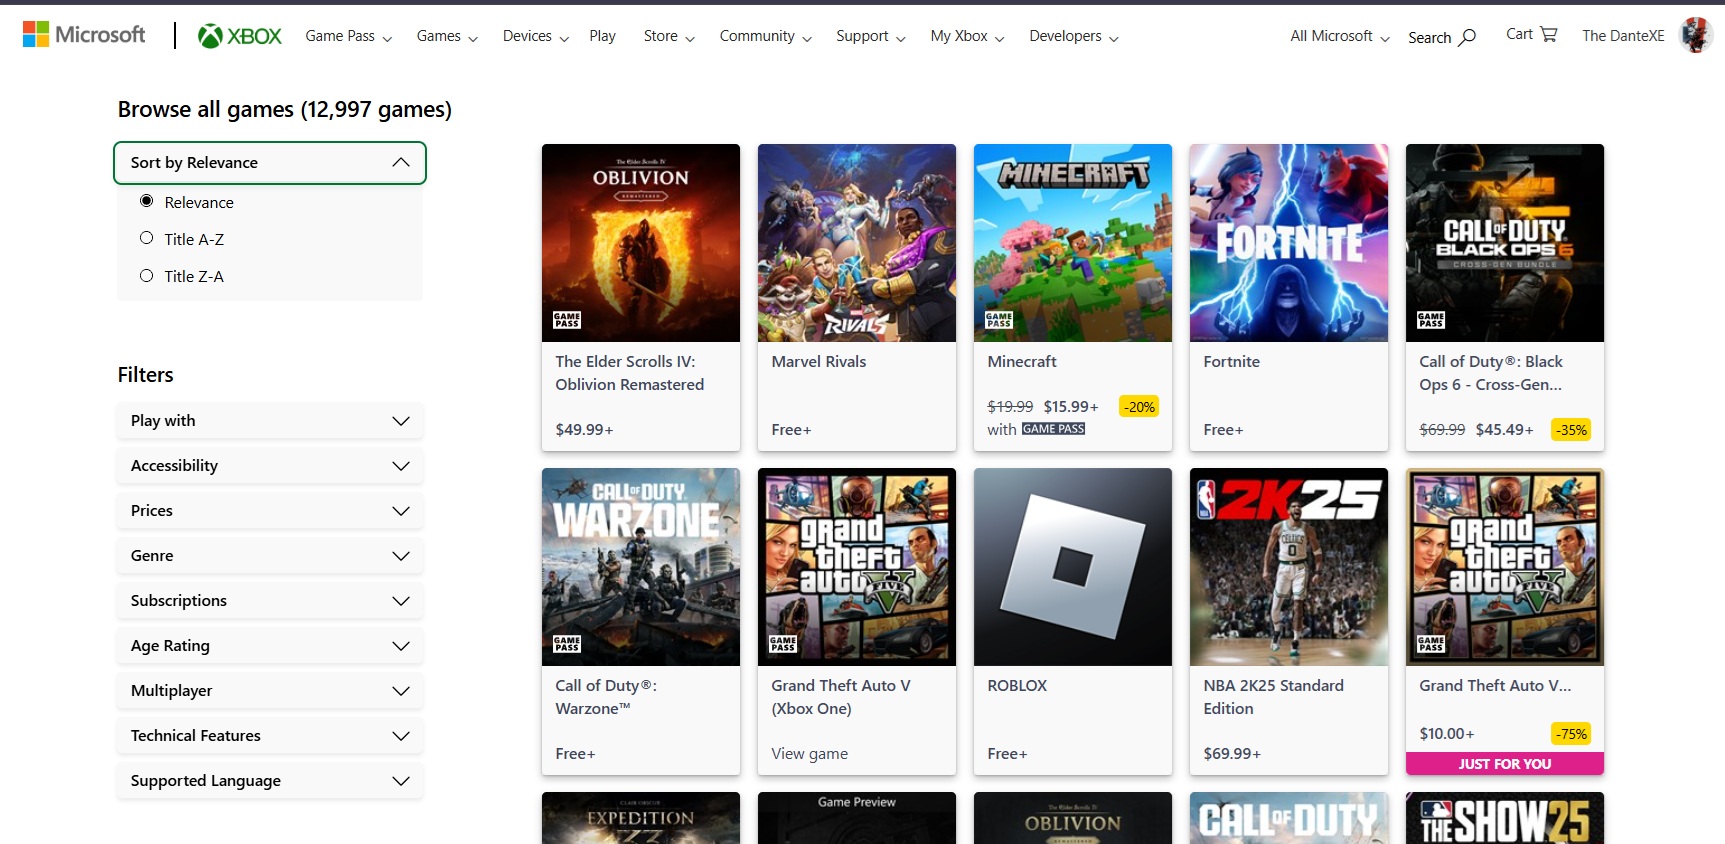The image size is (1725, 844).
Task: Open the All Microsoft dropdown
Action: click(x=1340, y=36)
